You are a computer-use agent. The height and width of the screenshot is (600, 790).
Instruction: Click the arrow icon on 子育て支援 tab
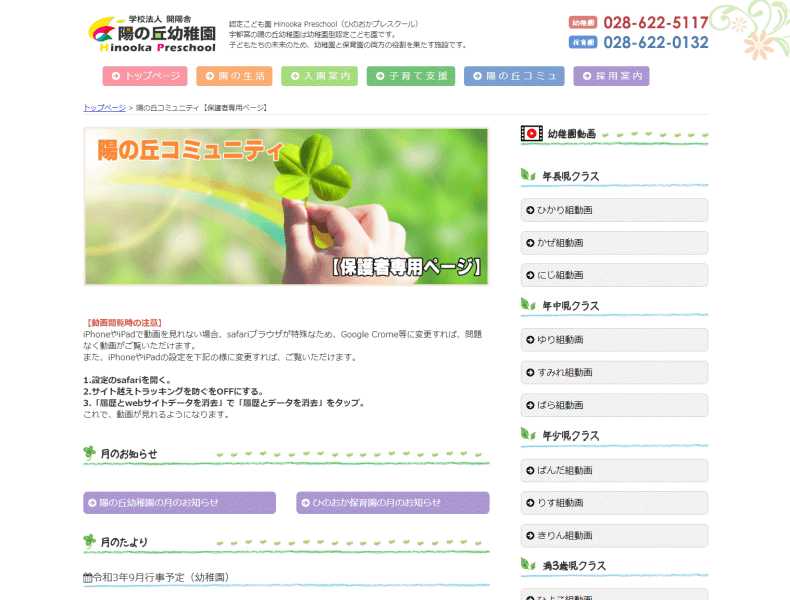pyautogui.click(x=380, y=76)
